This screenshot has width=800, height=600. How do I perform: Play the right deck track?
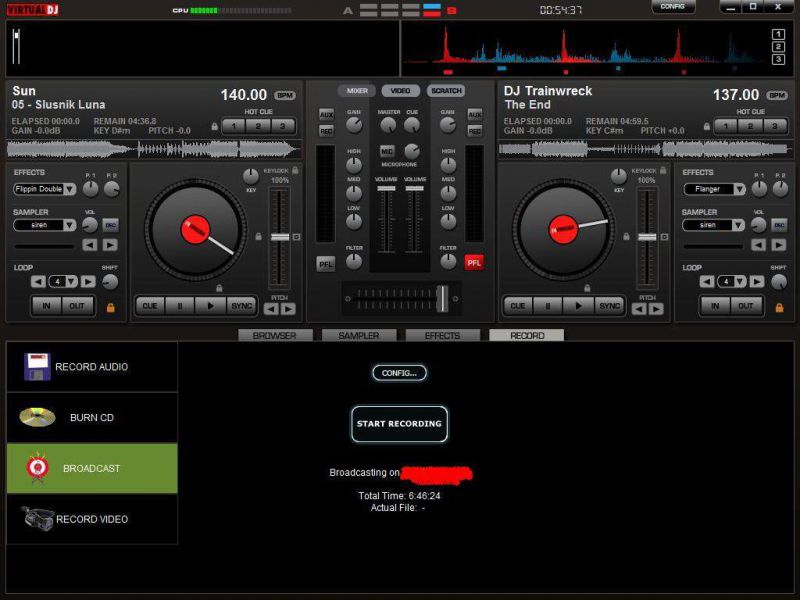(578, 306)
